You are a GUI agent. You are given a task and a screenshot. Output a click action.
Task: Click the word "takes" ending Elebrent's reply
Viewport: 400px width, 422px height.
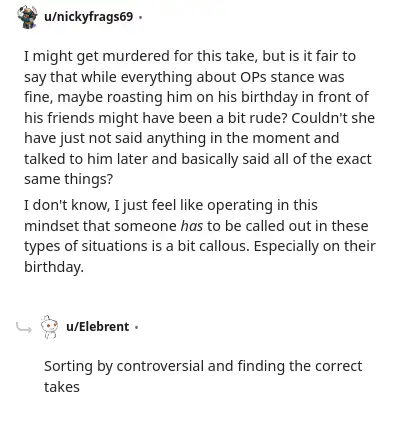62,387
